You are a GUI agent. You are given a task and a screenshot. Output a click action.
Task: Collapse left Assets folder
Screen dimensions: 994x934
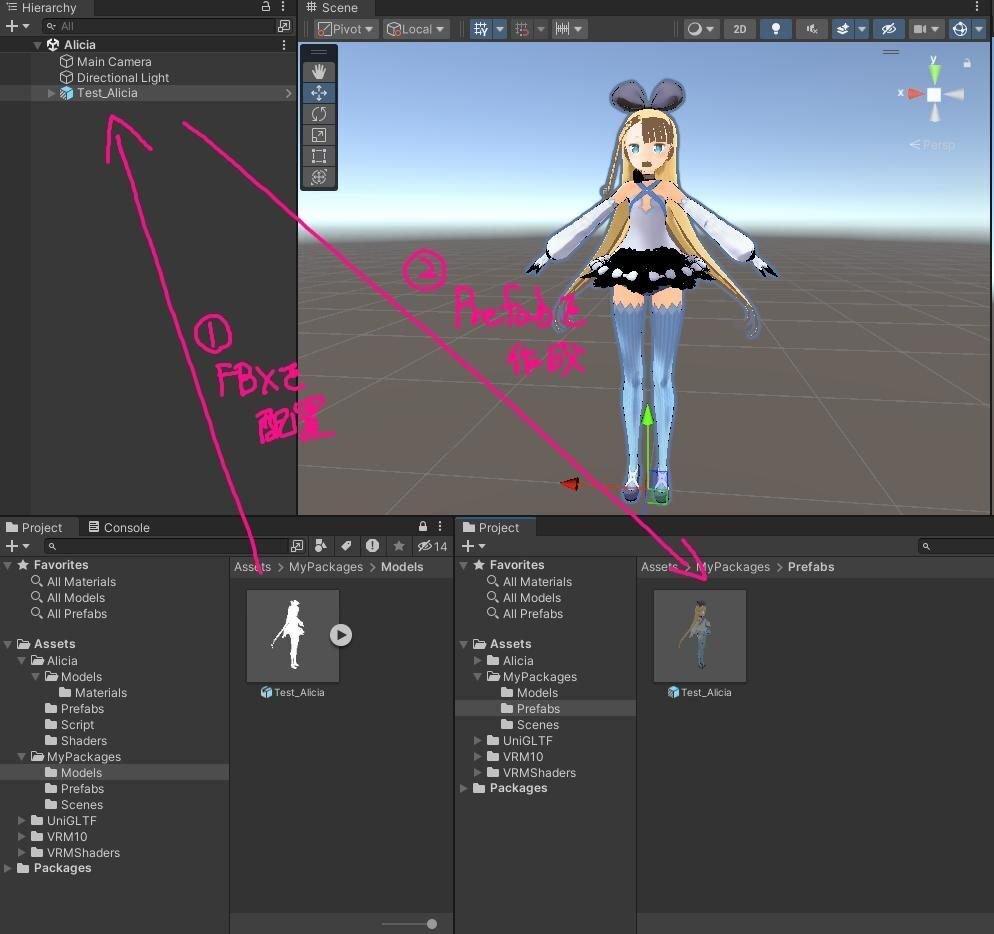coord(8,644)
